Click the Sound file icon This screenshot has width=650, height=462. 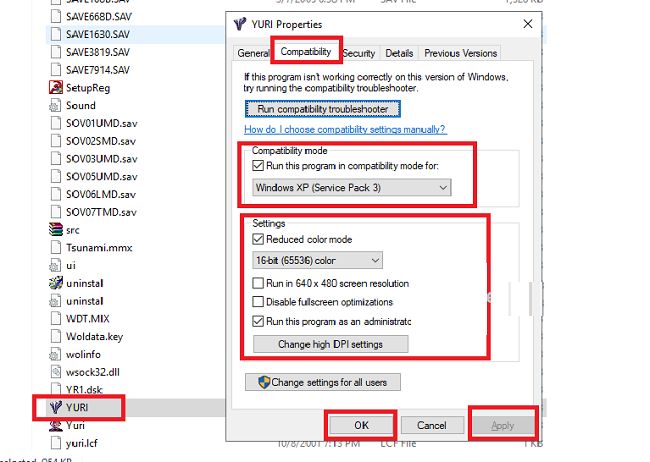point(56,105)
